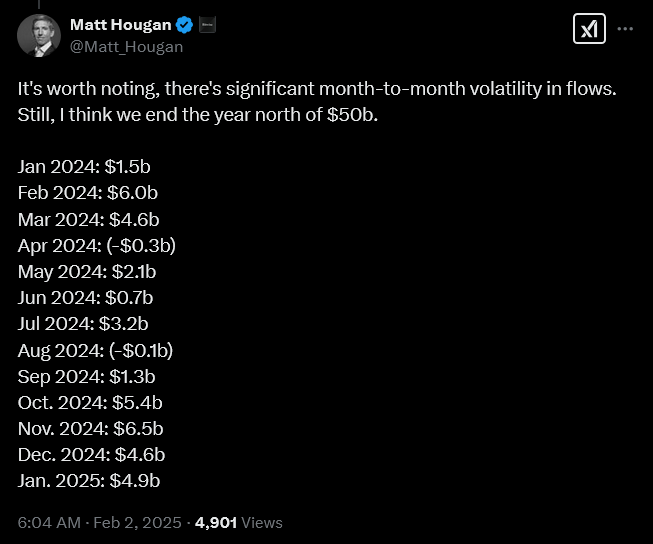The image size is (653, 544).
Task: View the 4,901 Views count
Action: [x=239, y=522]
